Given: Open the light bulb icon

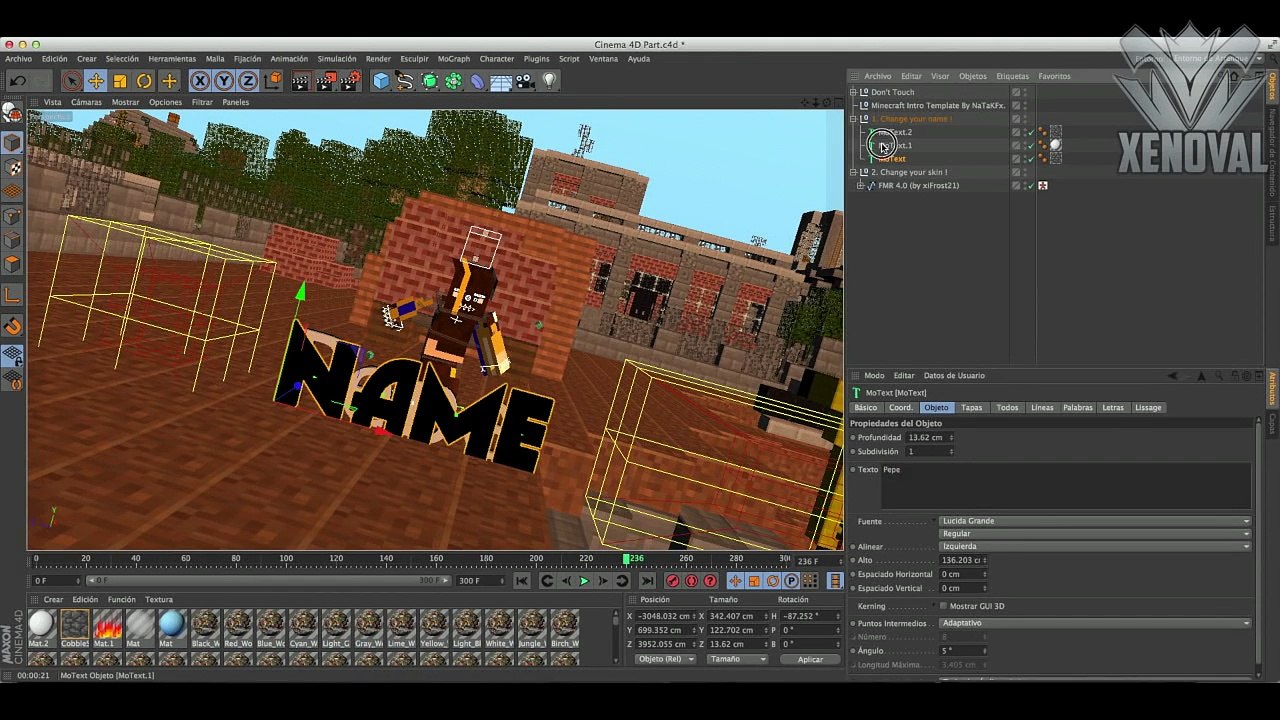Looking at the screenshot, I should [549, 81].
